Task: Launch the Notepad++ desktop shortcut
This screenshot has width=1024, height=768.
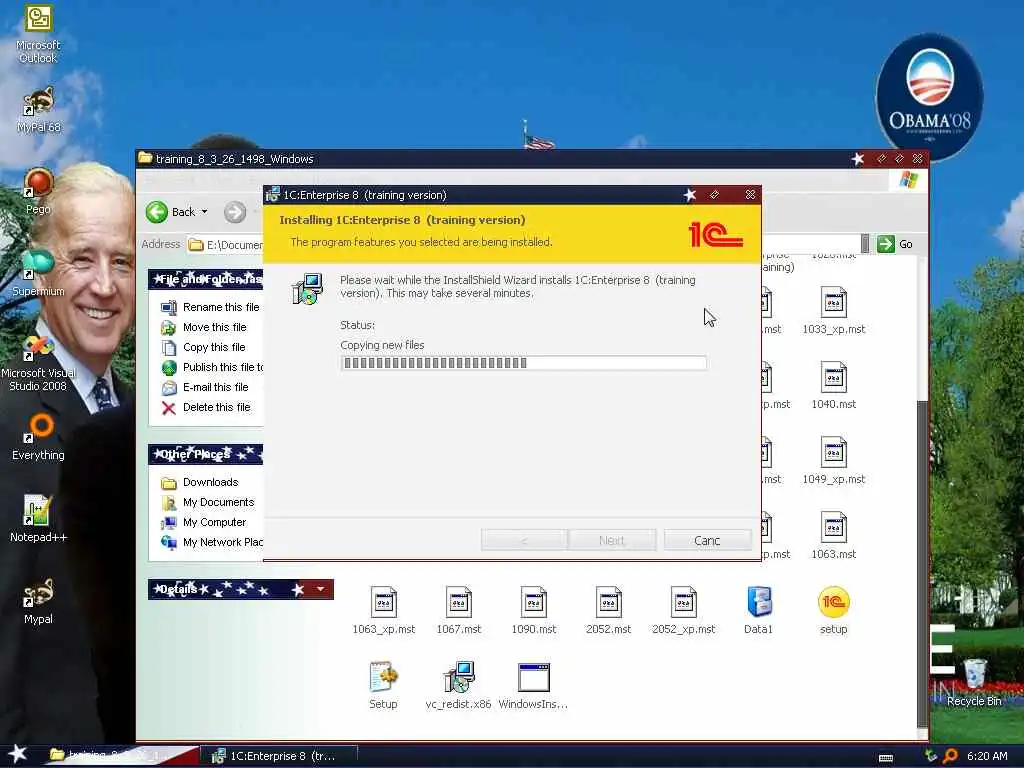Action: [x=38, y=519]
